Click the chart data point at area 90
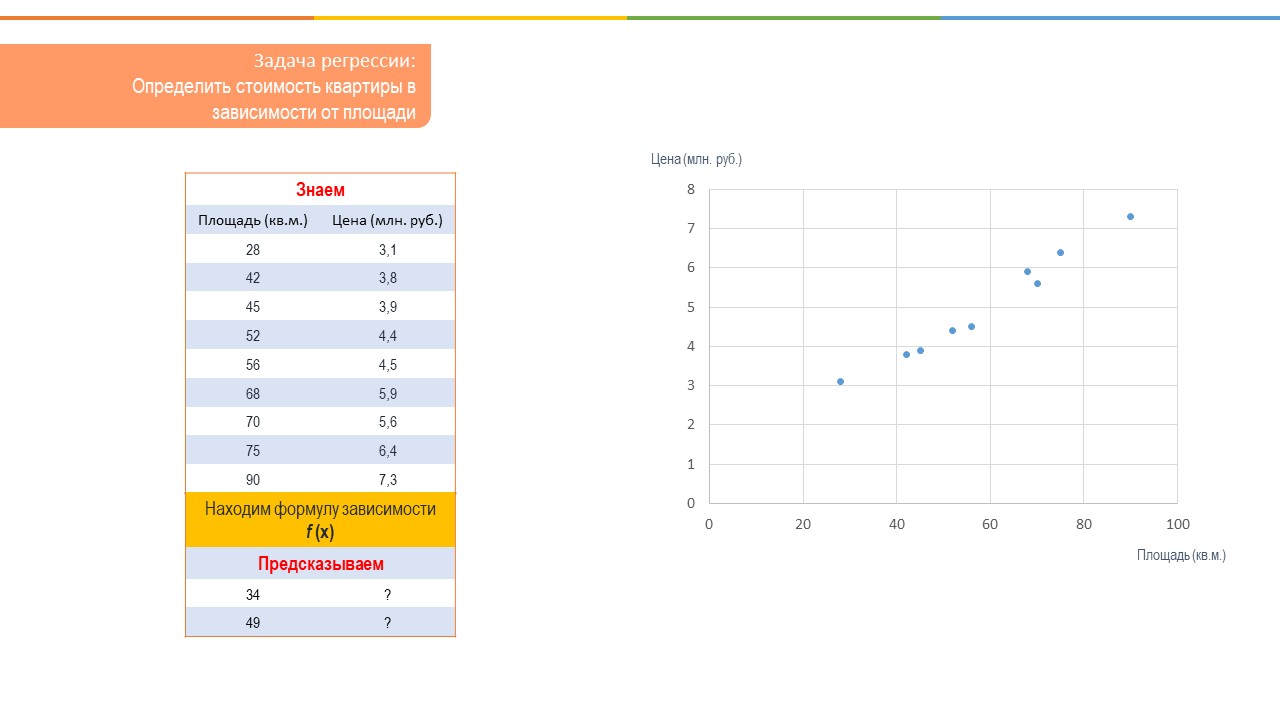Image resolution: width=1280 pixels, height=720 pixels. pos(1130,216)
